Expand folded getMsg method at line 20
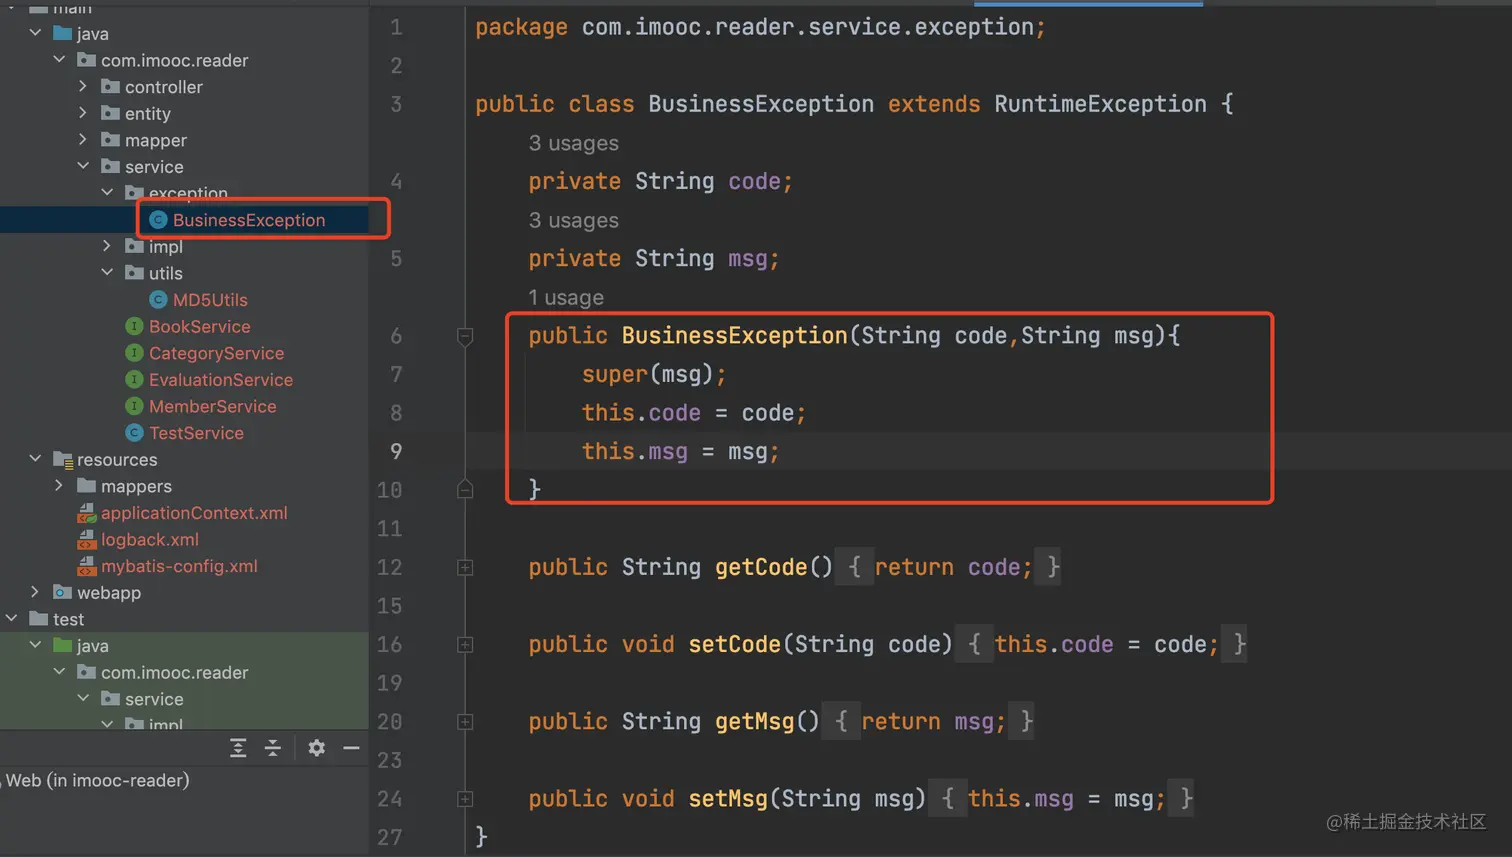Screen dimensions: 1512x857 click(x=465, y=722)
